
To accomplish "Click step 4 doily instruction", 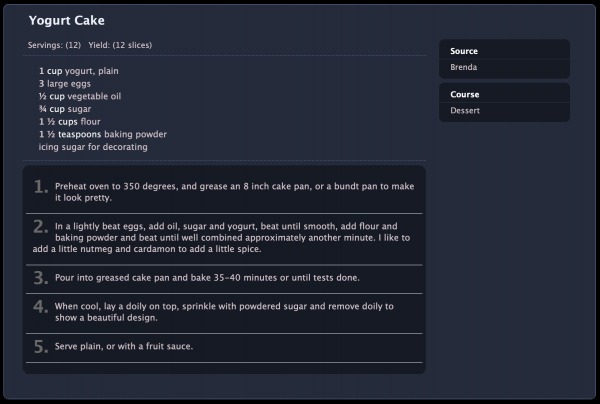I will (x=224, y=312).
